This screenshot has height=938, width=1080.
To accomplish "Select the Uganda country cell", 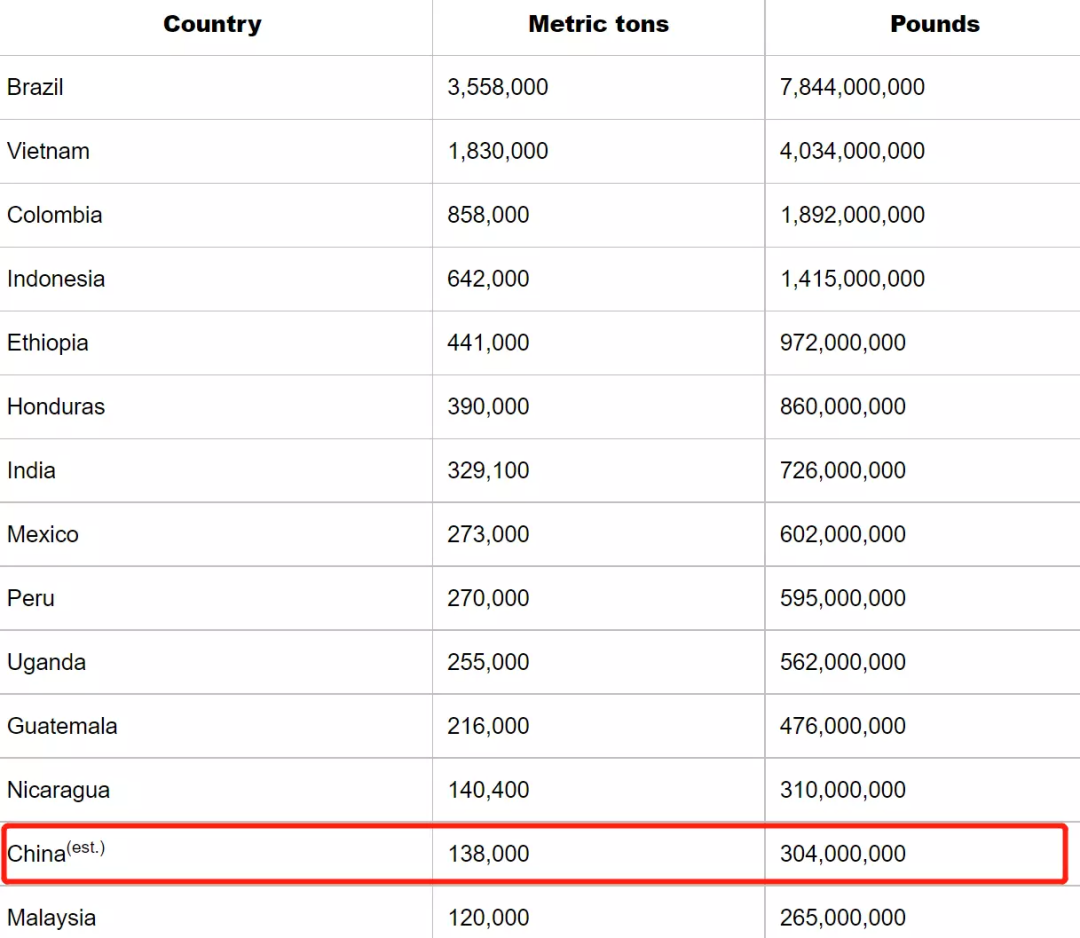I will 46,663.
